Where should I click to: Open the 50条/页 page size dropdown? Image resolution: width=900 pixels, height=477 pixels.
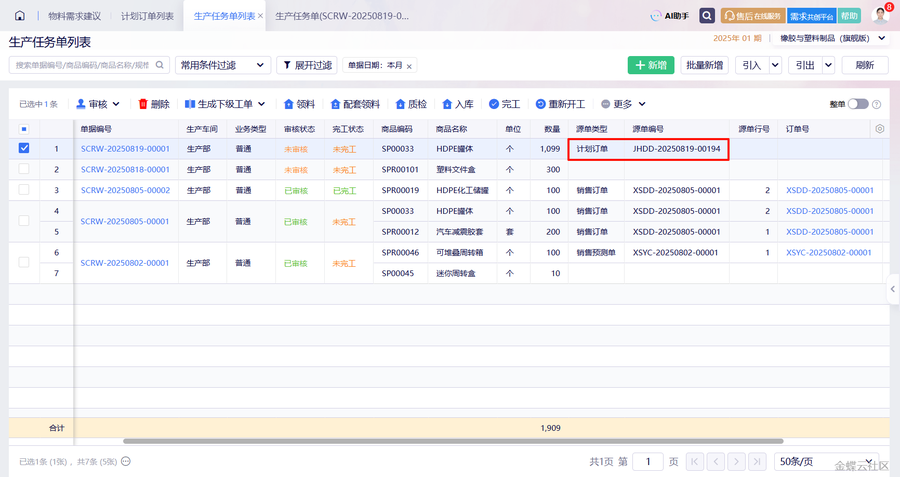coord(827,462)
